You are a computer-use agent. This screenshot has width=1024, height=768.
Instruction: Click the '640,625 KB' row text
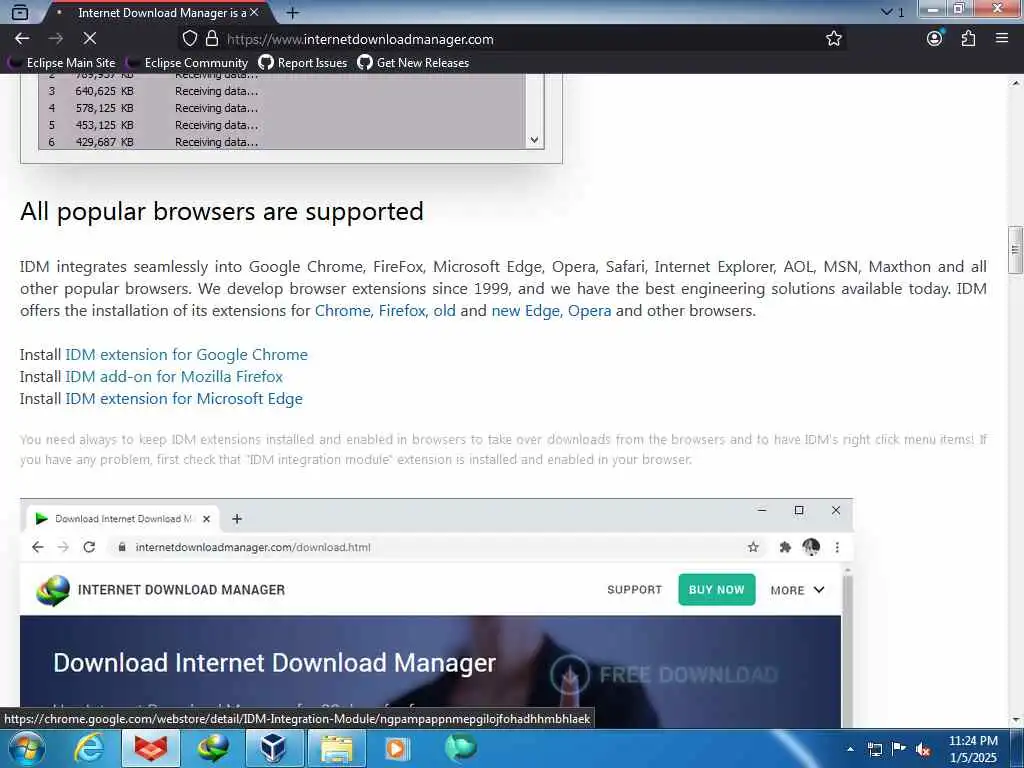pyautogui.click(x=104, y=91)
